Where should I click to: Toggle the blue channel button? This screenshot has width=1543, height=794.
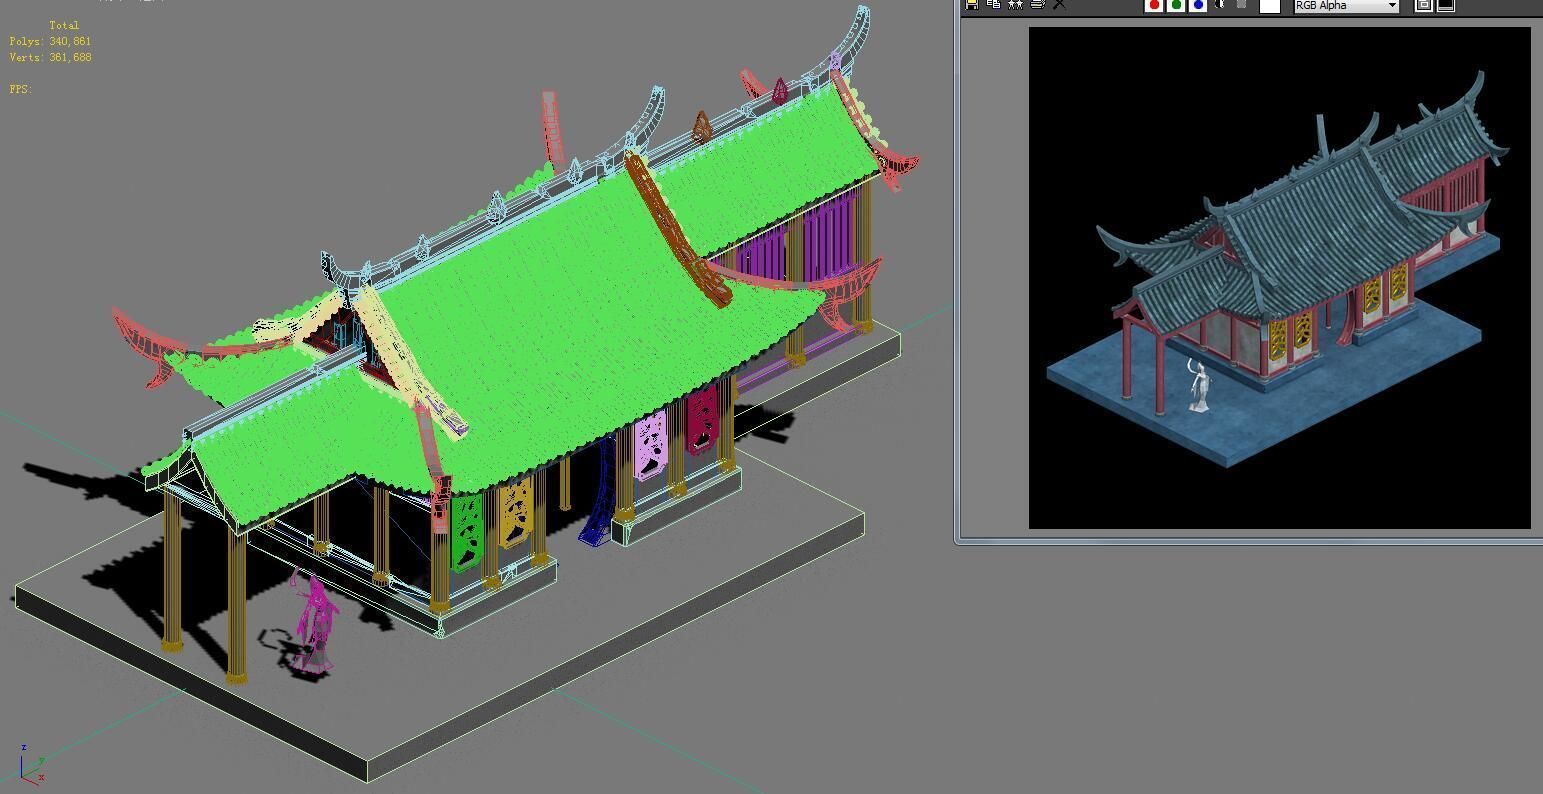(x=1198, y=5)
